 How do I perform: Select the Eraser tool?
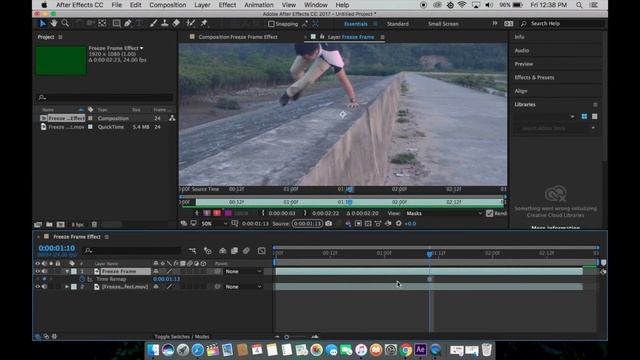[x=176, y=23]
